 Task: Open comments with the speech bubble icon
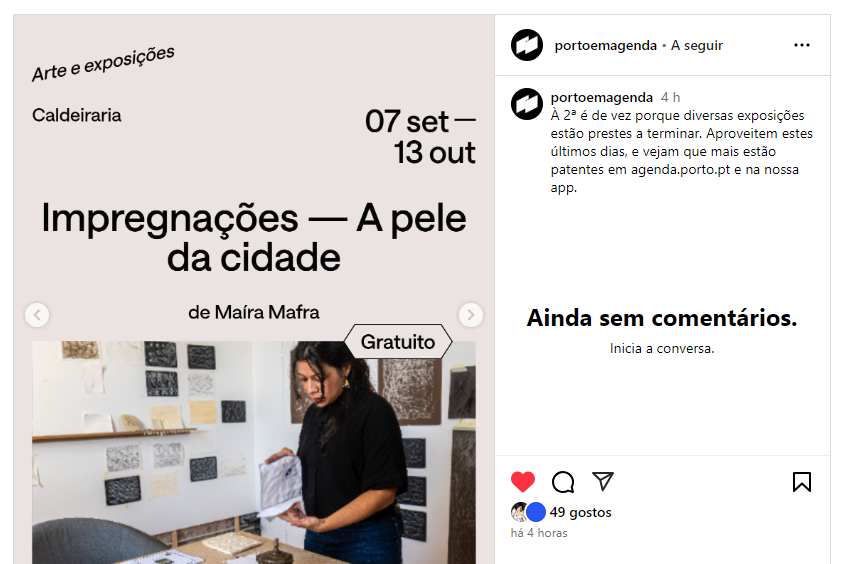(563, 482)
